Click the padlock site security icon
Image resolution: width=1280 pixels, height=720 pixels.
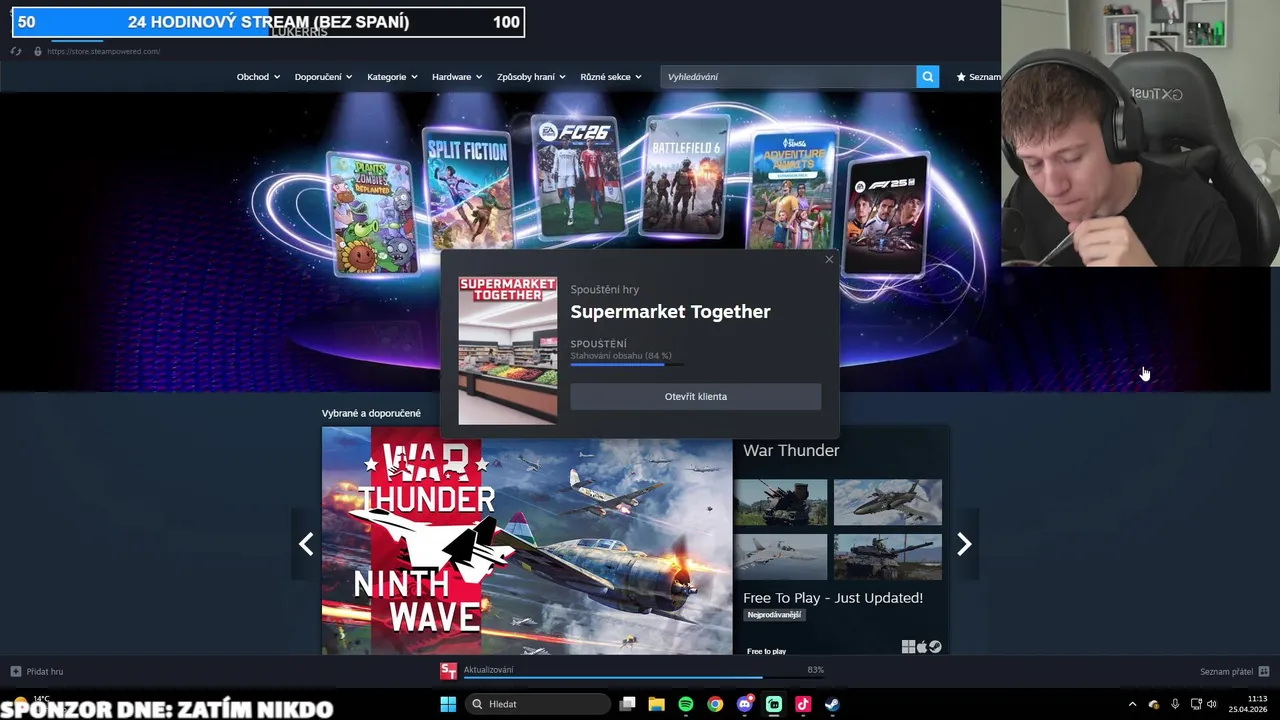[x=38, y=51]
